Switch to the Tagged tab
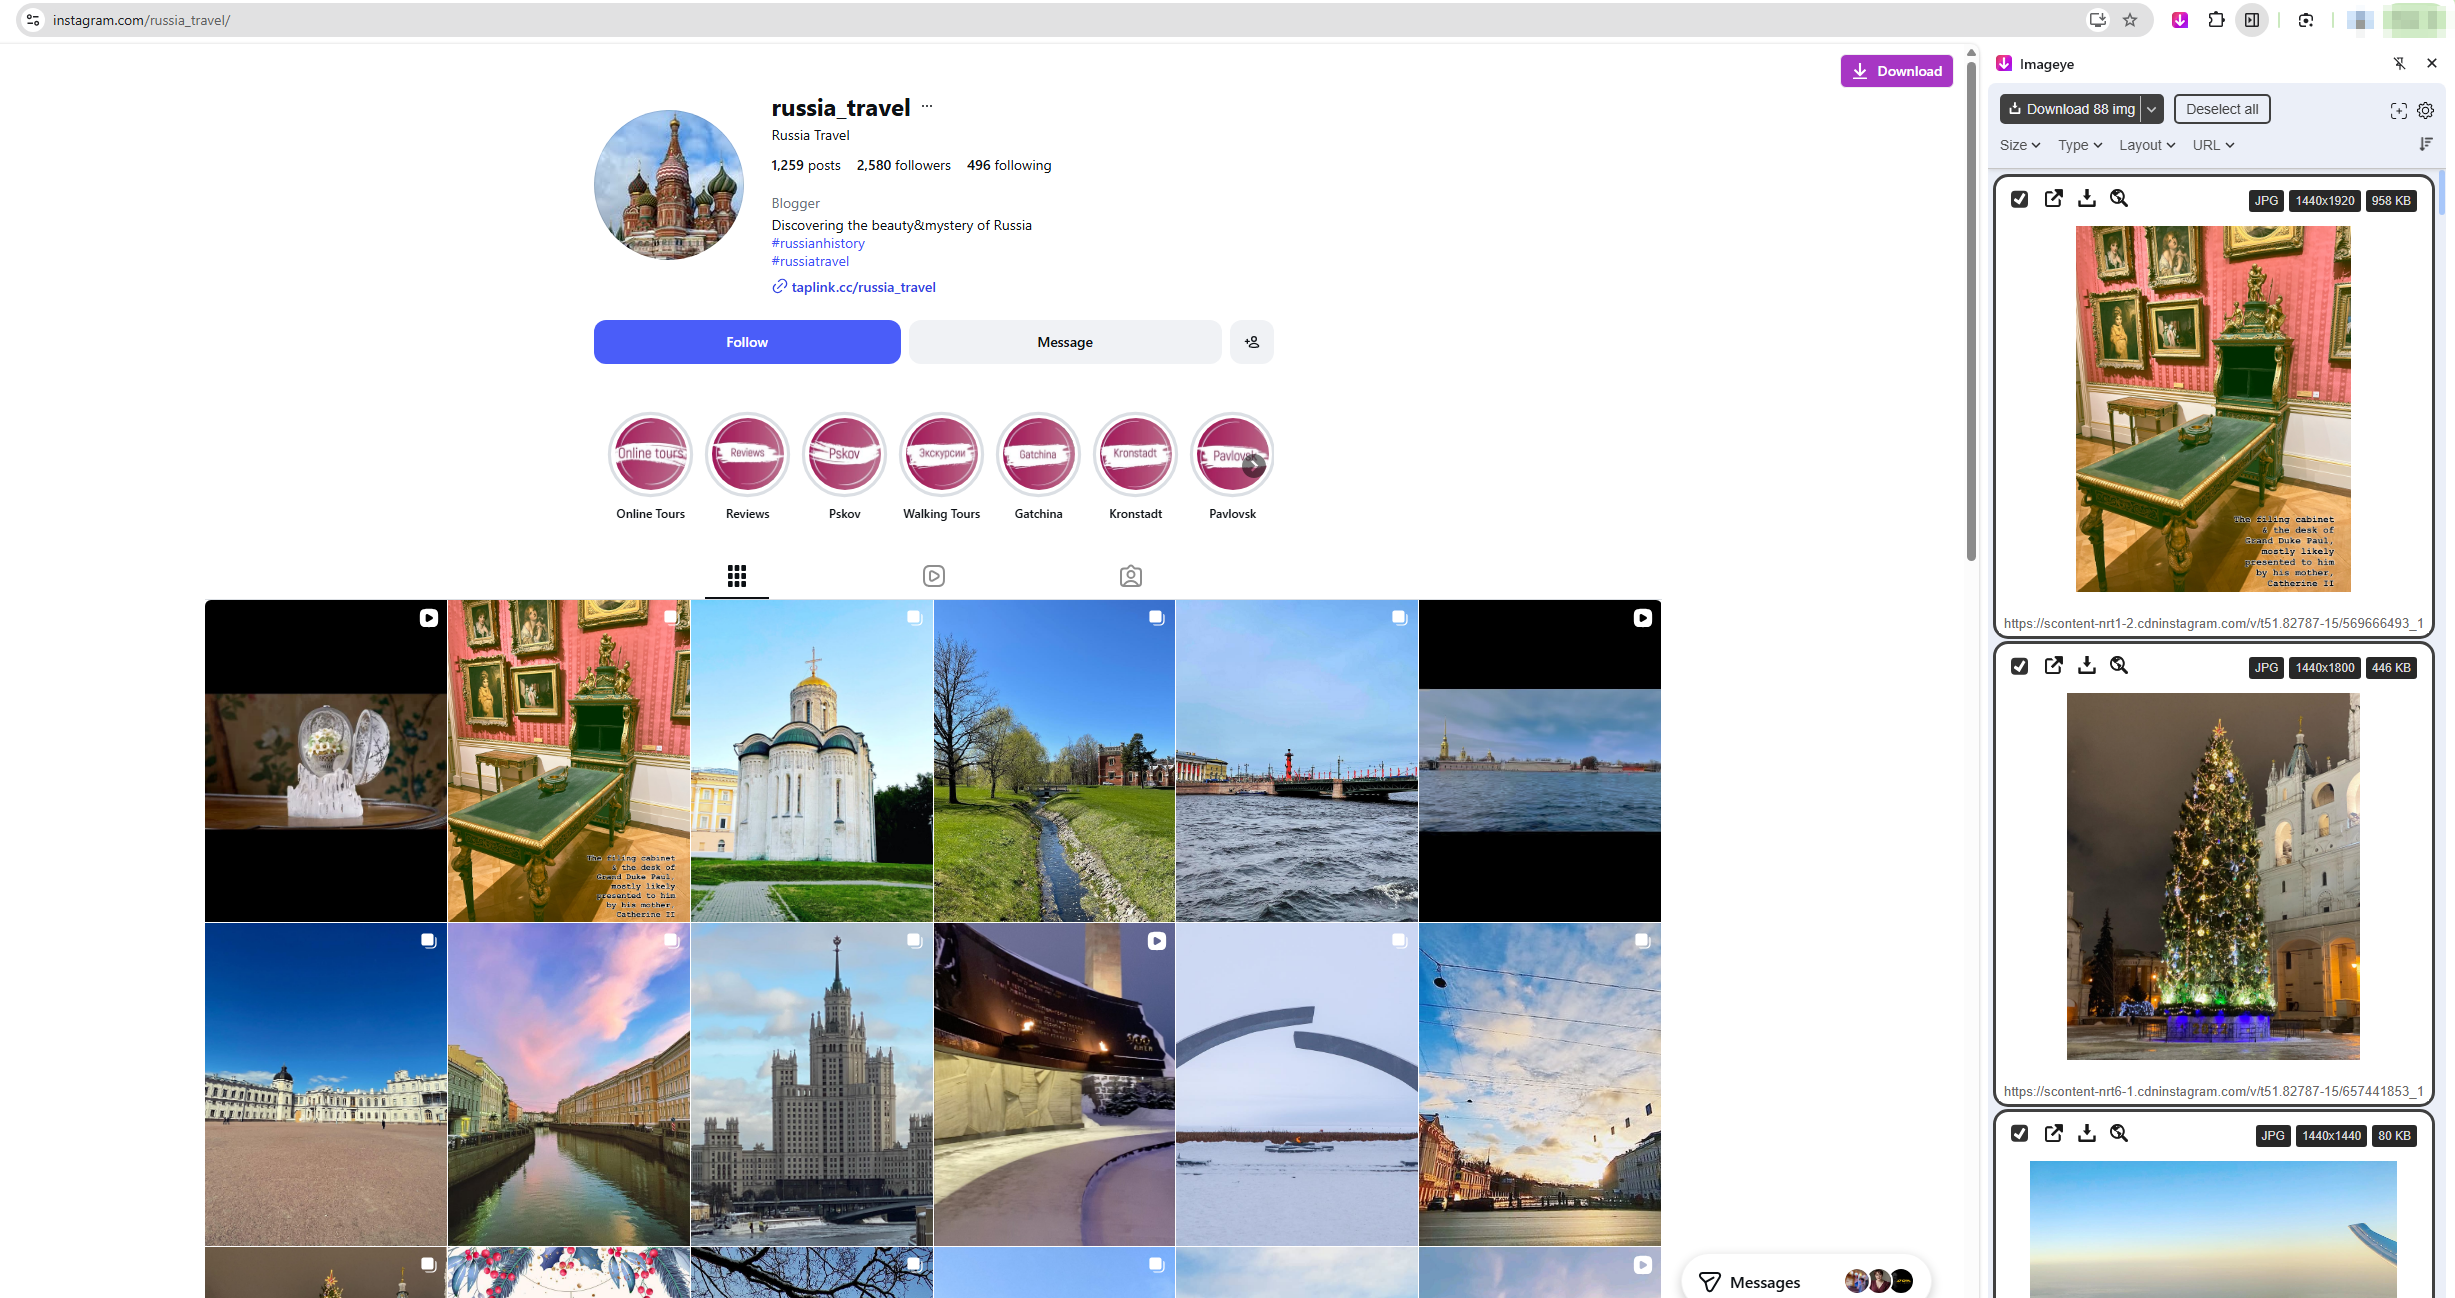 click(1131, 576)
